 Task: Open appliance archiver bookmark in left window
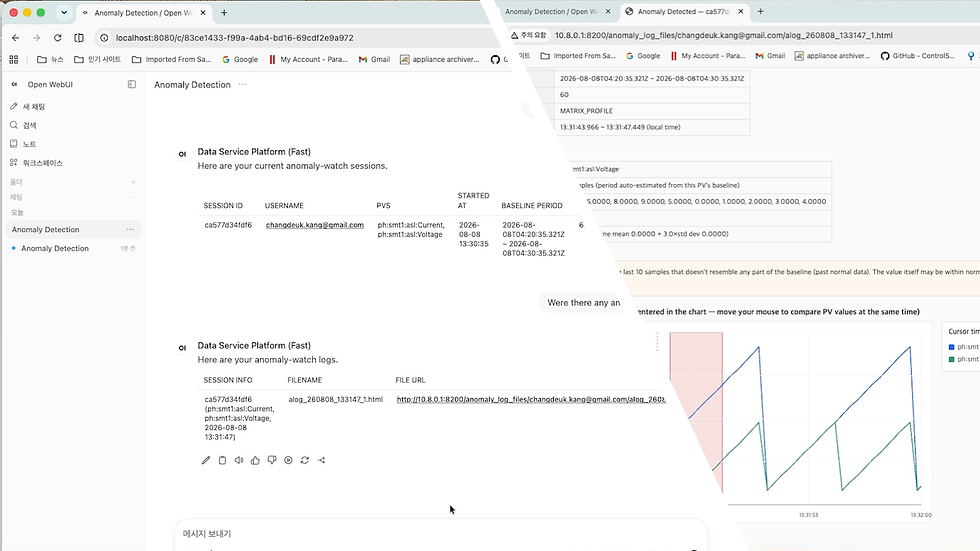(x=439, y=59)
